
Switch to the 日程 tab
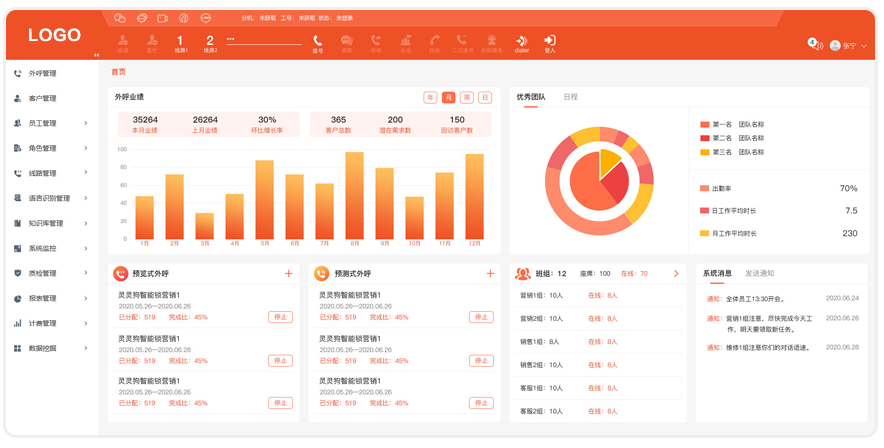(x=570, y=97)
